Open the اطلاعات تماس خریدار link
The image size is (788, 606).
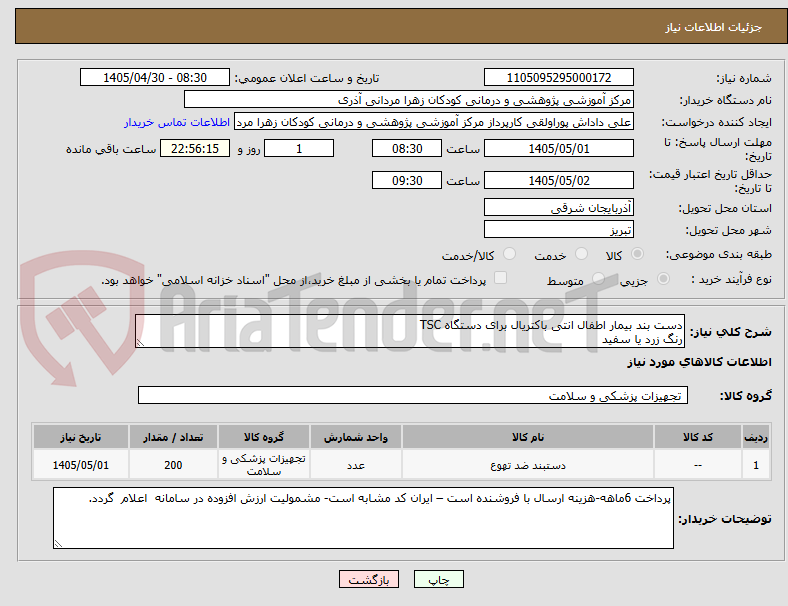(x=177, y=122)
